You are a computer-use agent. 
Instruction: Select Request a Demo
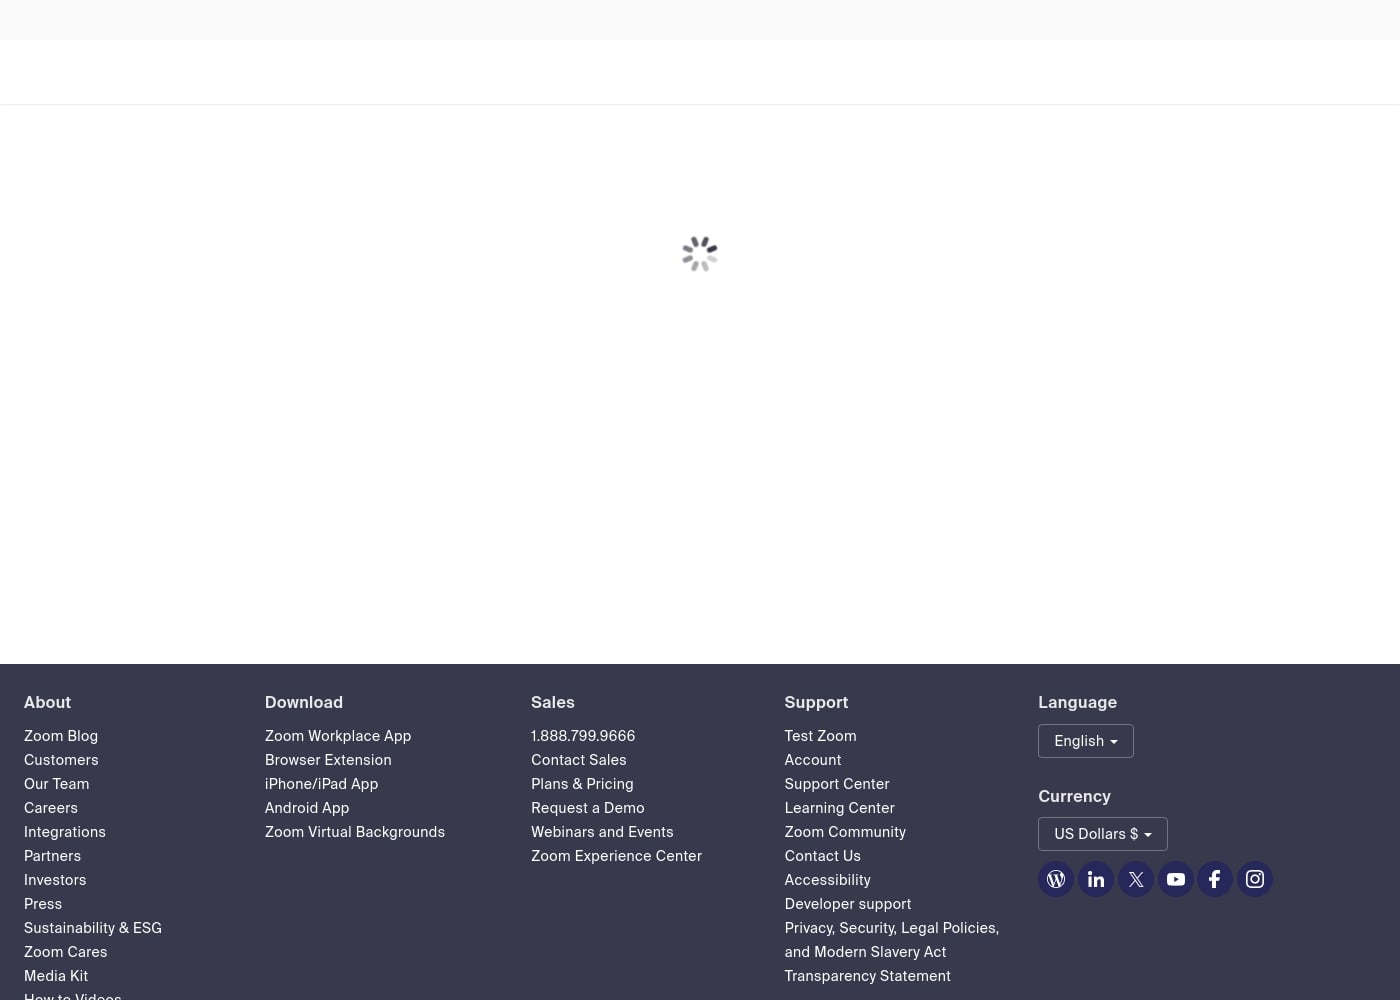[587, 808]
